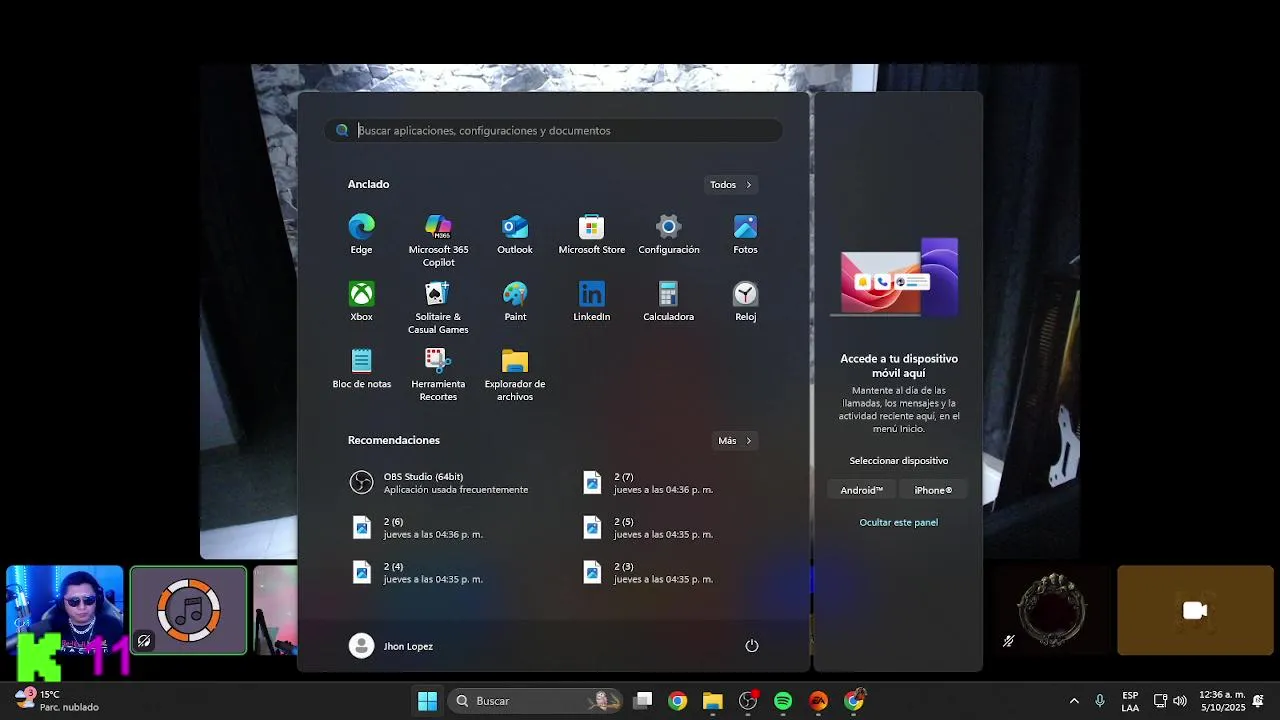Expand Más recommendations
Viewport: 1280px width, 720px height.
[734, 440]
